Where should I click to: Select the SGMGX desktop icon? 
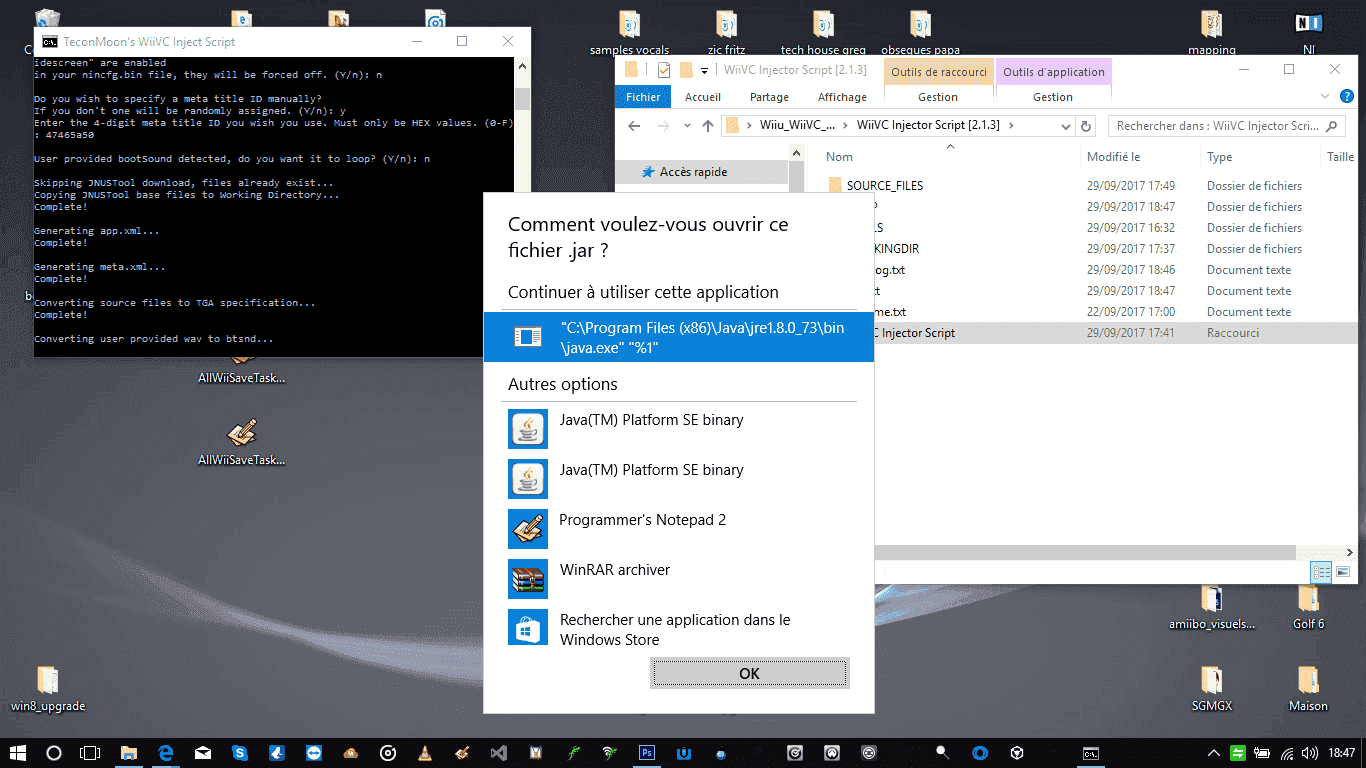[1211, 689]
